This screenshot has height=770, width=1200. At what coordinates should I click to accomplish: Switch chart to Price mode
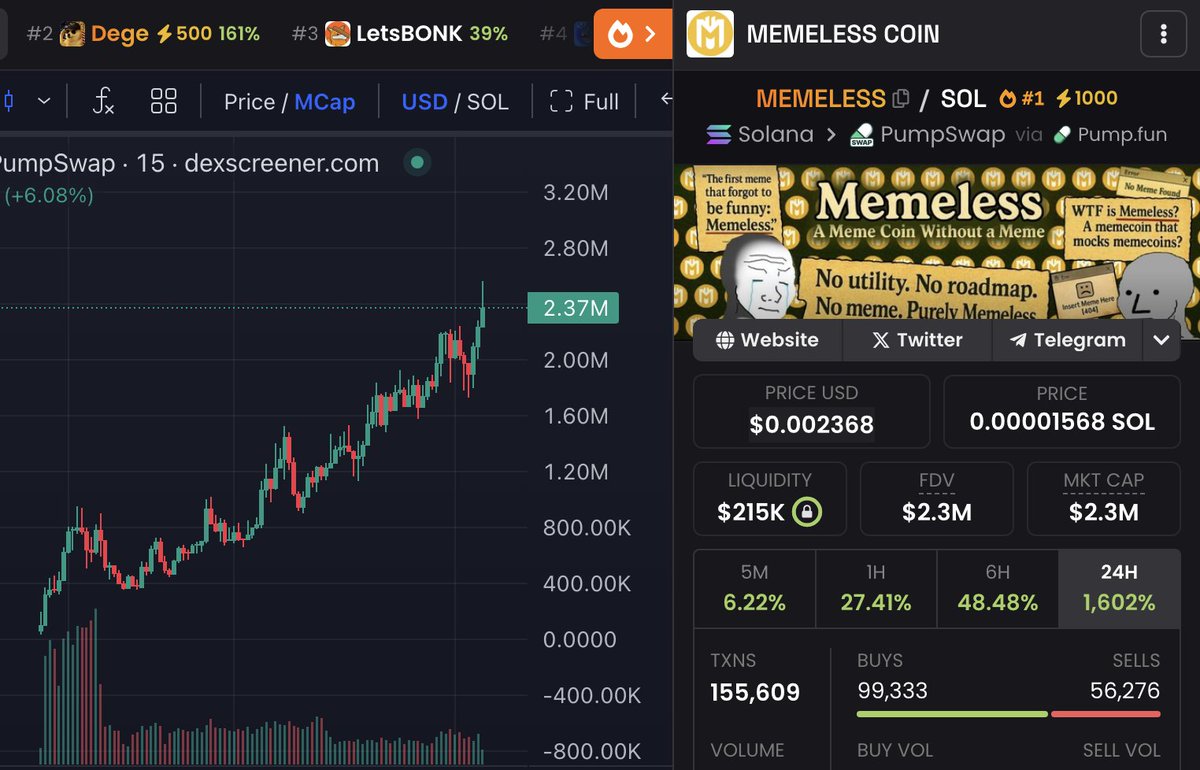pyautogui.click(x=249, y=102)
